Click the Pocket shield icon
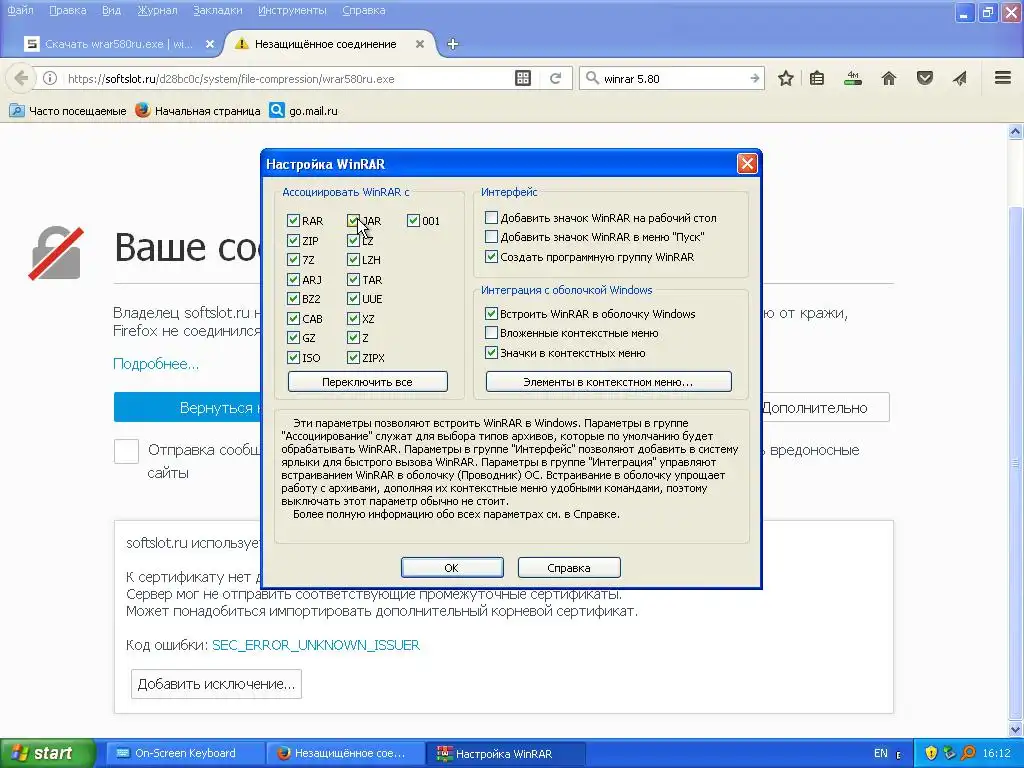The image size is (1024, 768). (925, 78)
